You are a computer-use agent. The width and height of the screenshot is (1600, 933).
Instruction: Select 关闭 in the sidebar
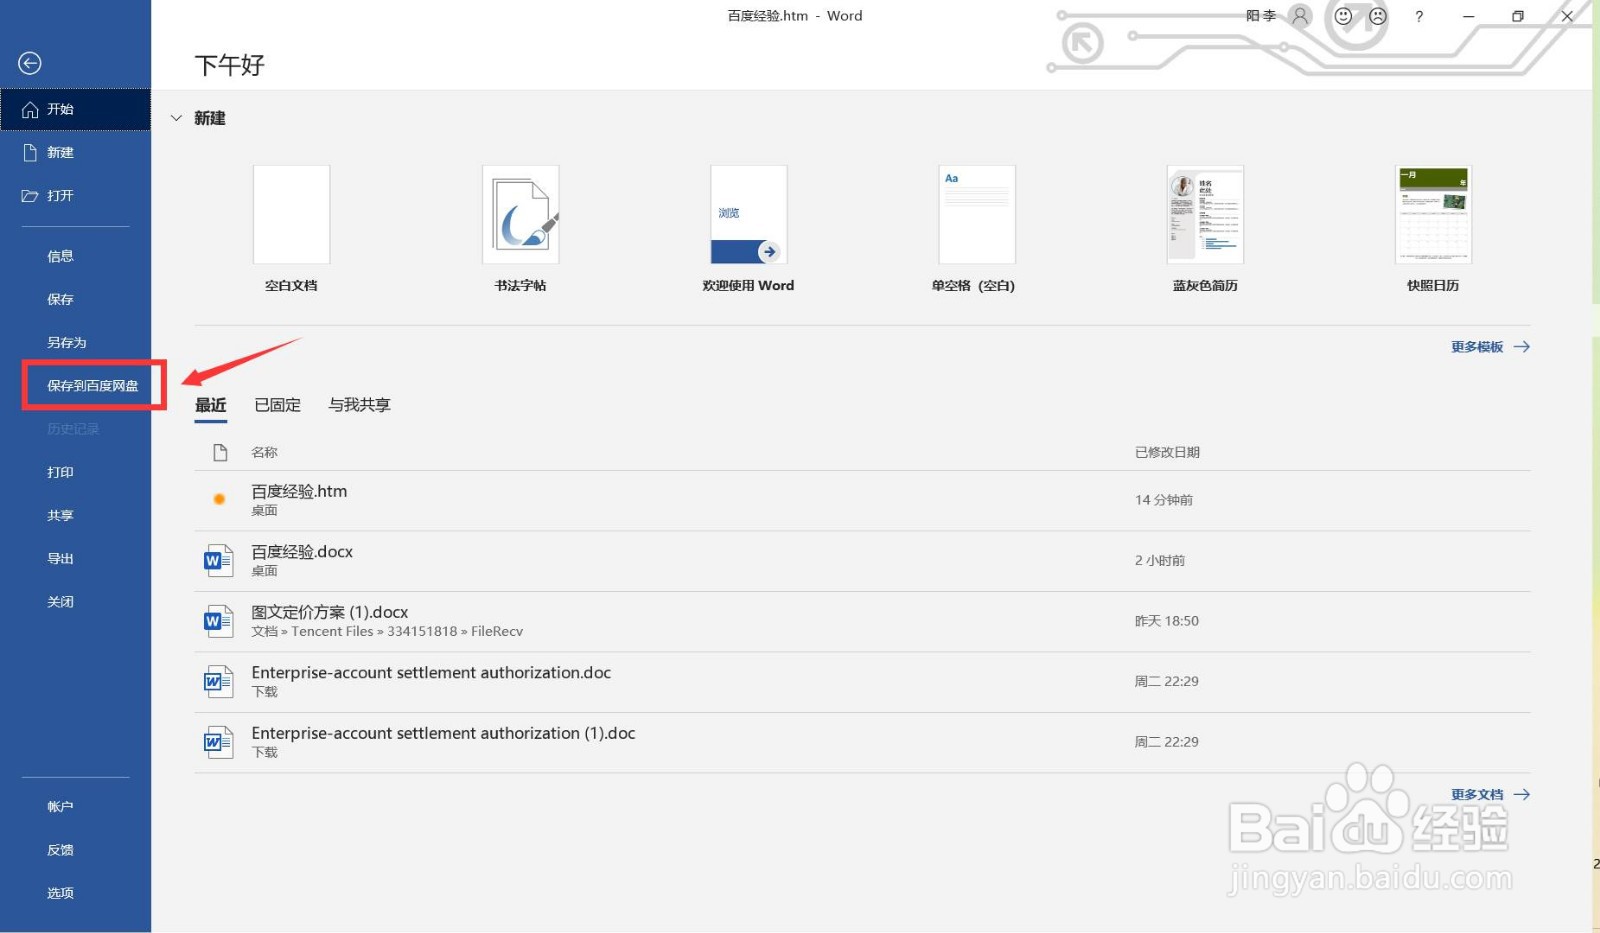pos(60,601)
